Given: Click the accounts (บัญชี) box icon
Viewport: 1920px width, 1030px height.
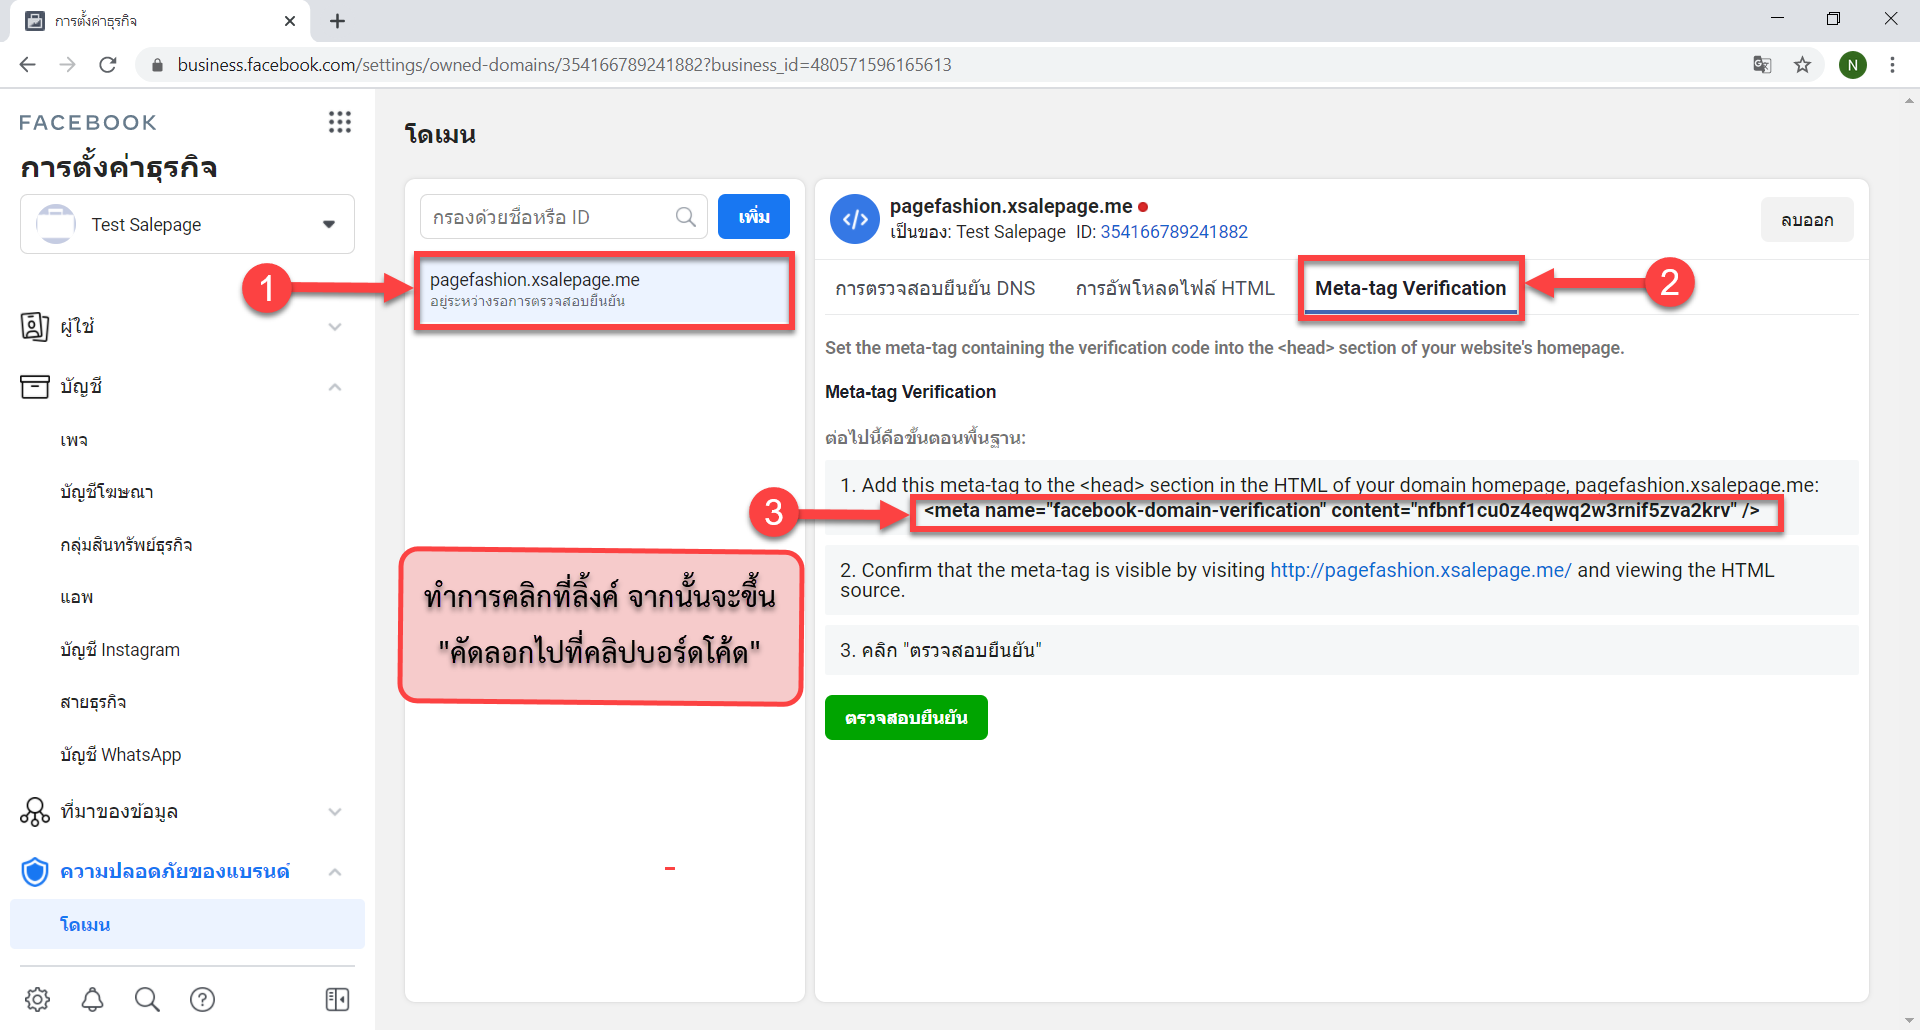Looking at the screenshot, I should coord(35,386).
